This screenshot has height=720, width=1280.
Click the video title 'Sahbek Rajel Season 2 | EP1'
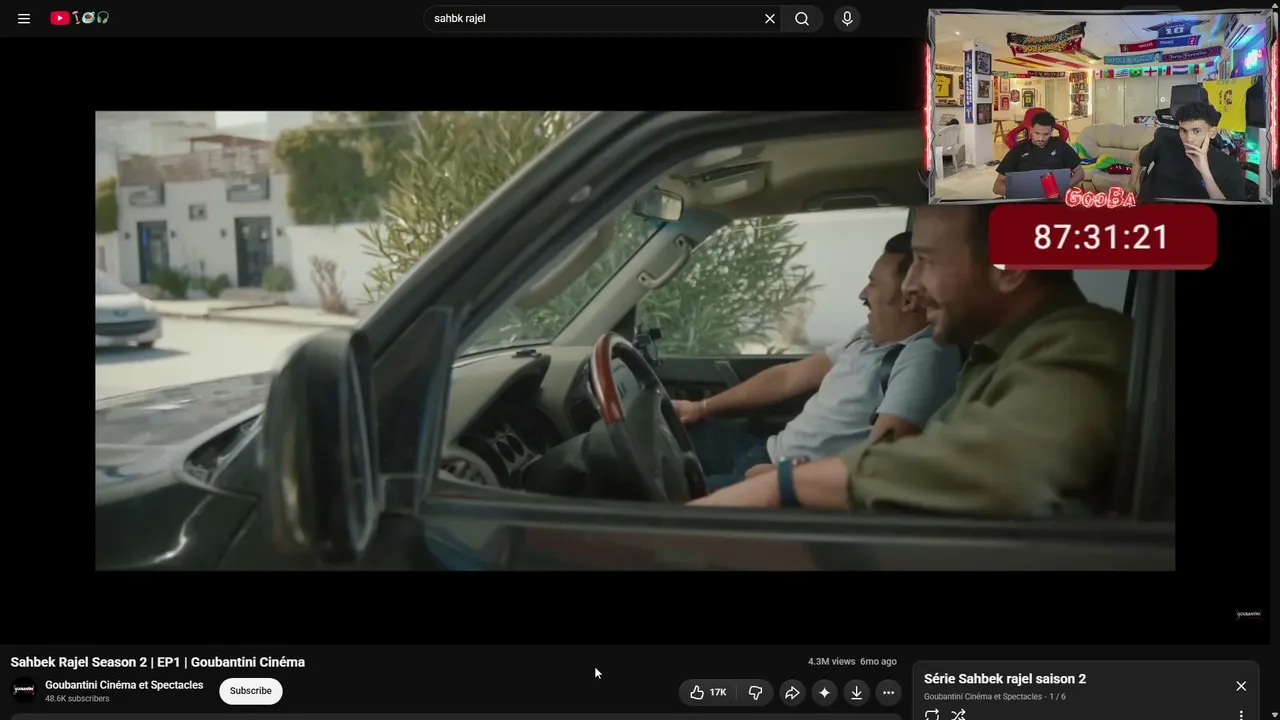pyautogui.click(x=158, y=662)
